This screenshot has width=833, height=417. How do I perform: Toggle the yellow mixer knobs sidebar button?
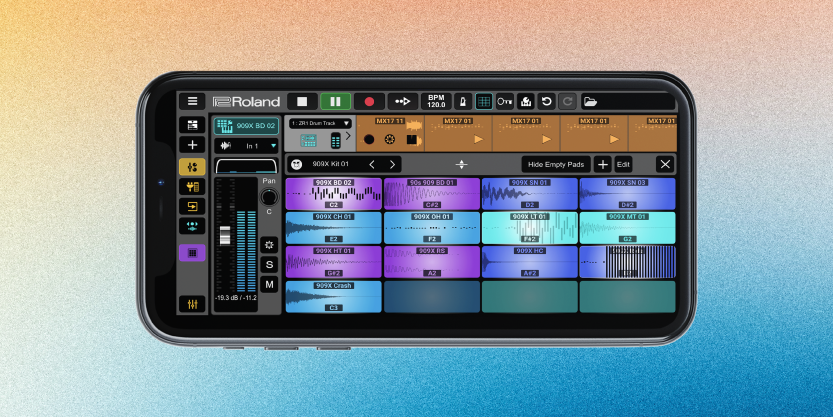click(192, 167)
